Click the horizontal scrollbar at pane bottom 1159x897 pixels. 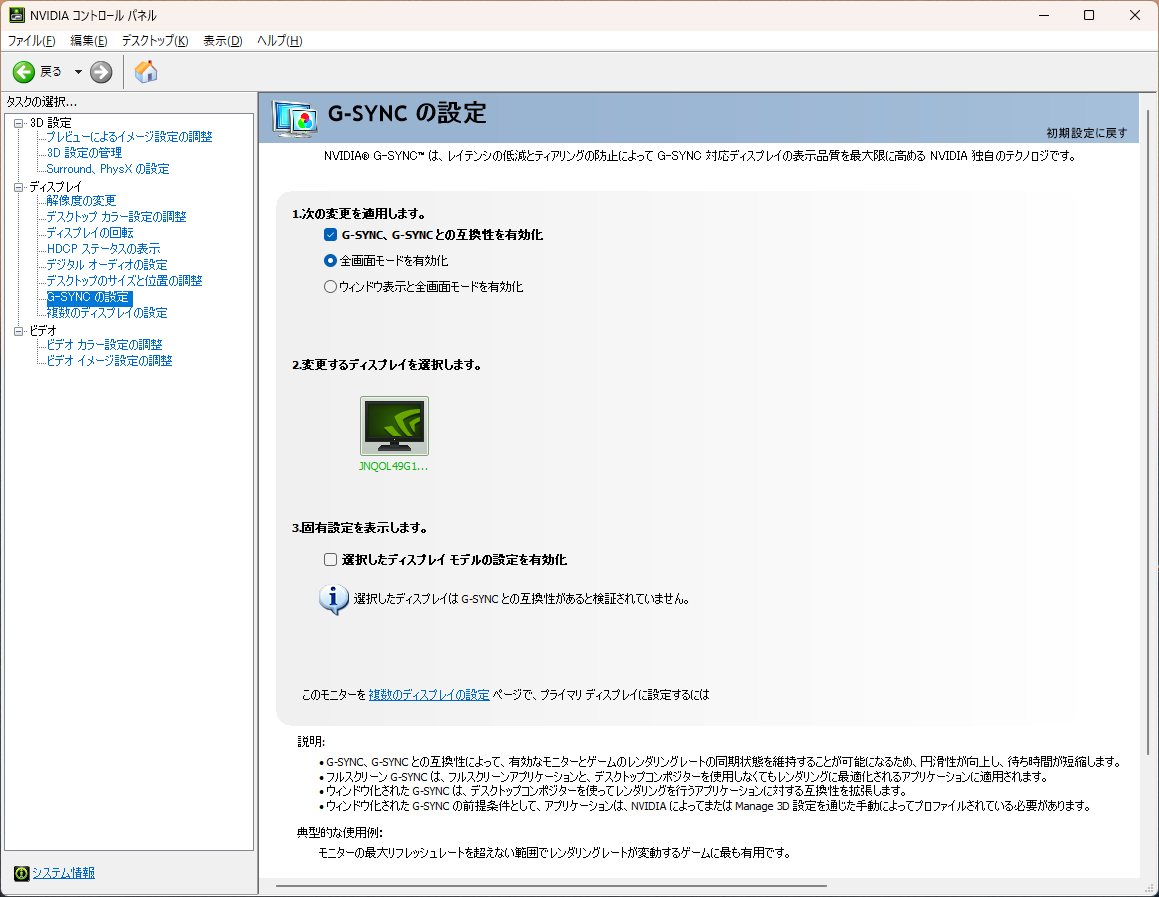(x=551, y=885)
